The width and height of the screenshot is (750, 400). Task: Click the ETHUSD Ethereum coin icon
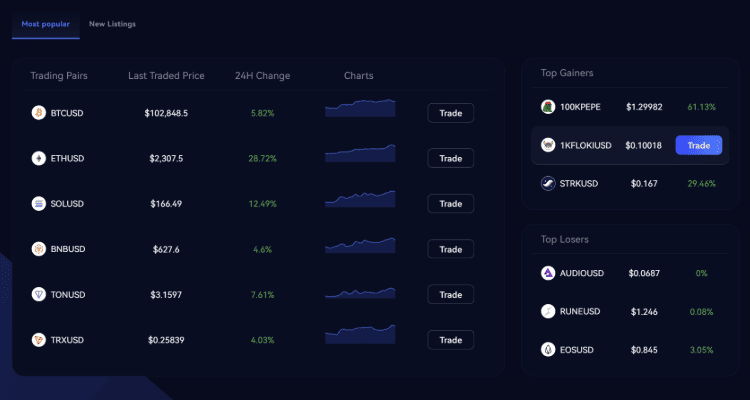pyautogui.click(x=39, y=158)
